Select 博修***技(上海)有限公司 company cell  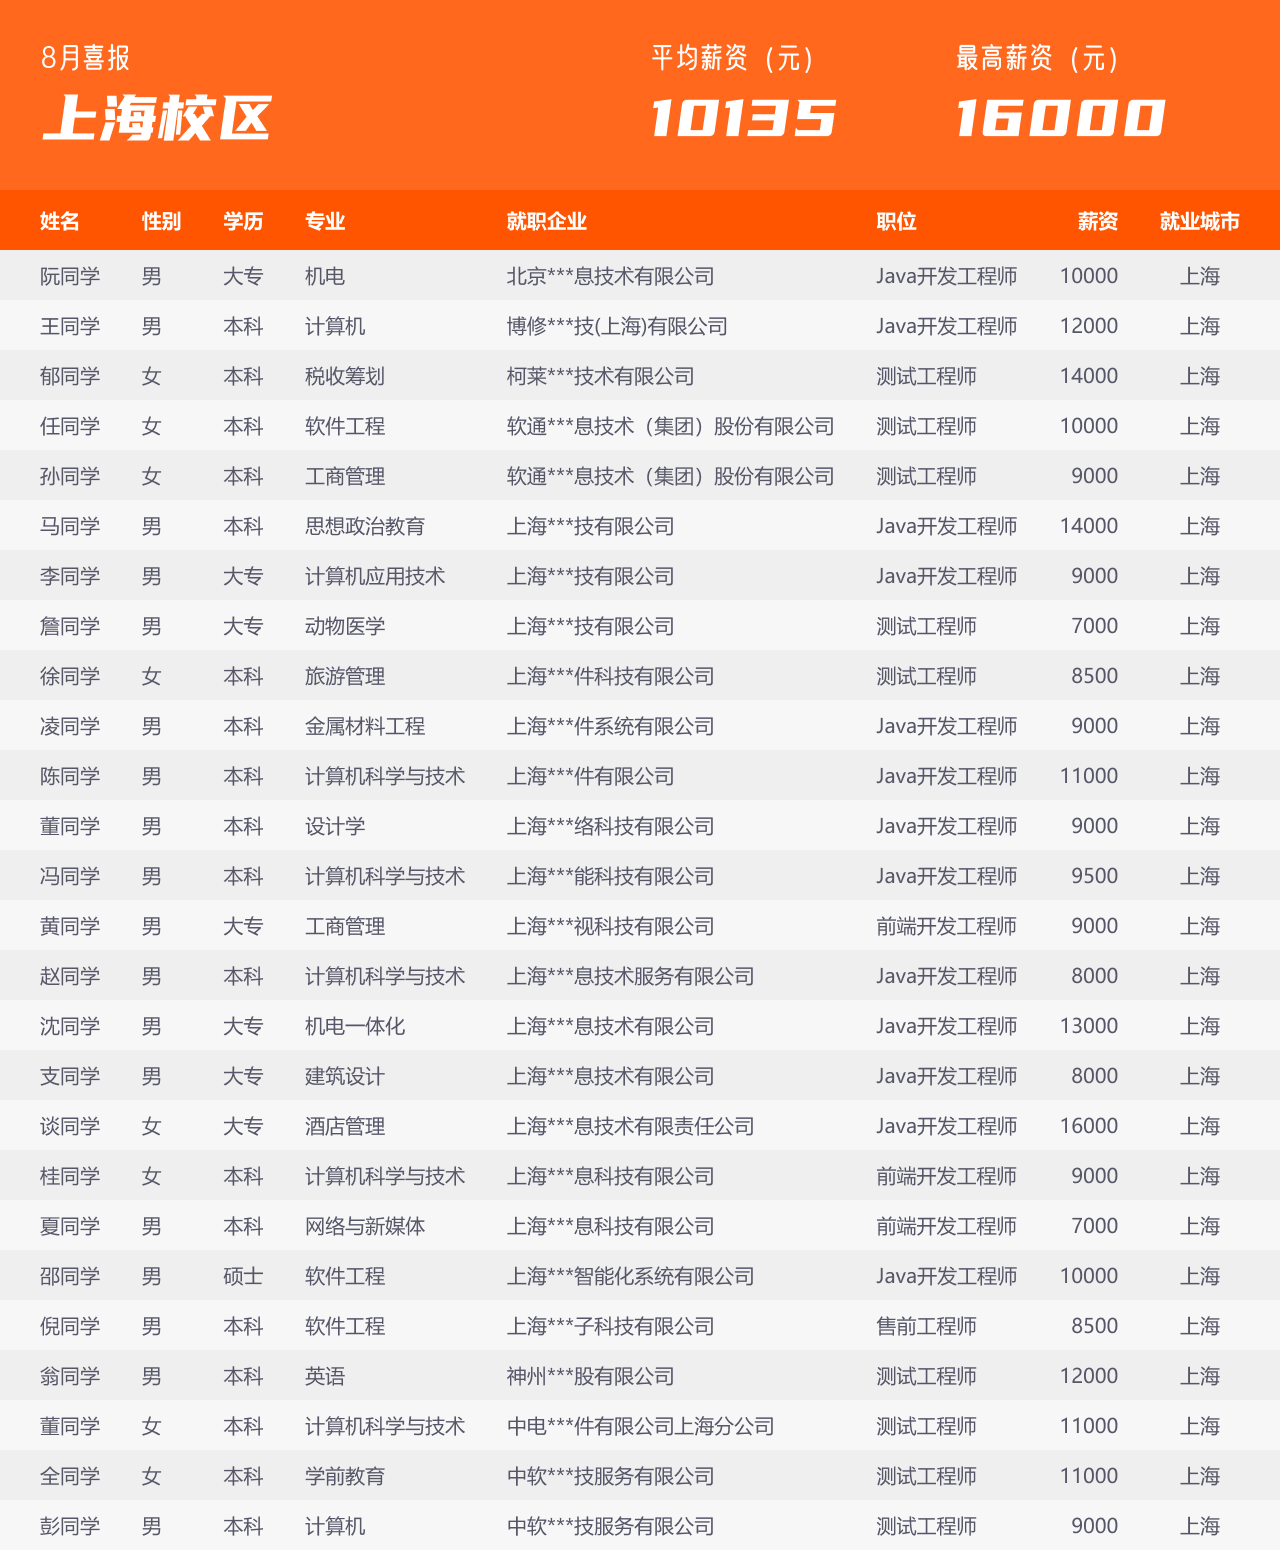pyautogui.click(x=617, y=326)
